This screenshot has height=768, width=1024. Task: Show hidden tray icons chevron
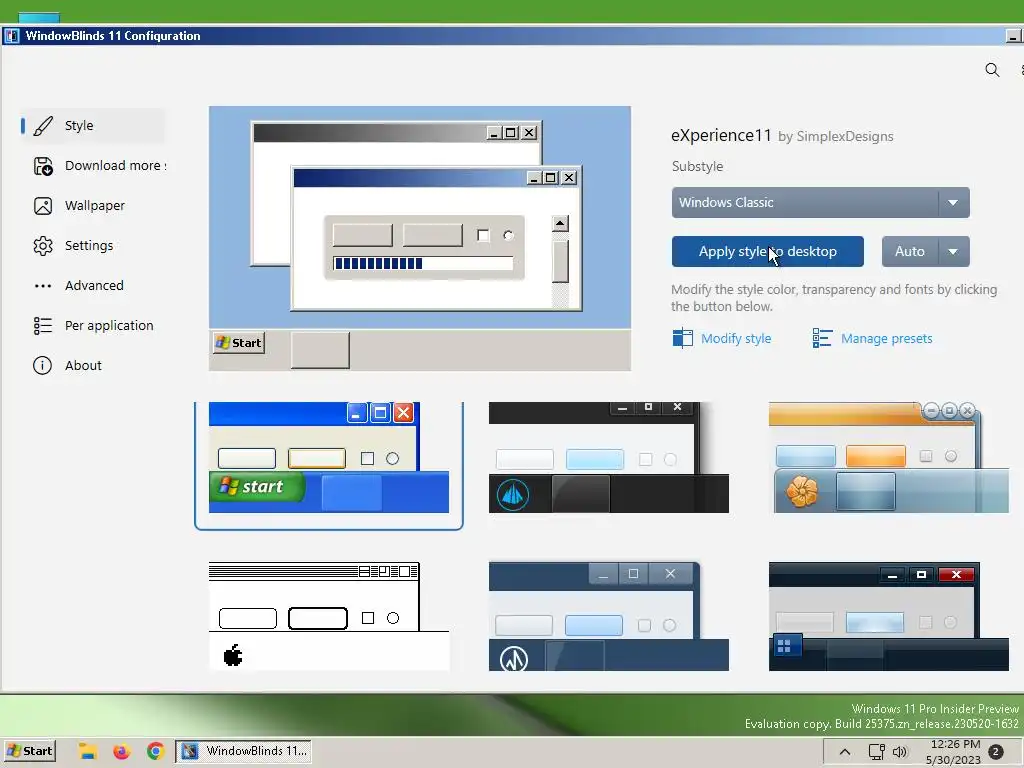click(x=844, y=752)
